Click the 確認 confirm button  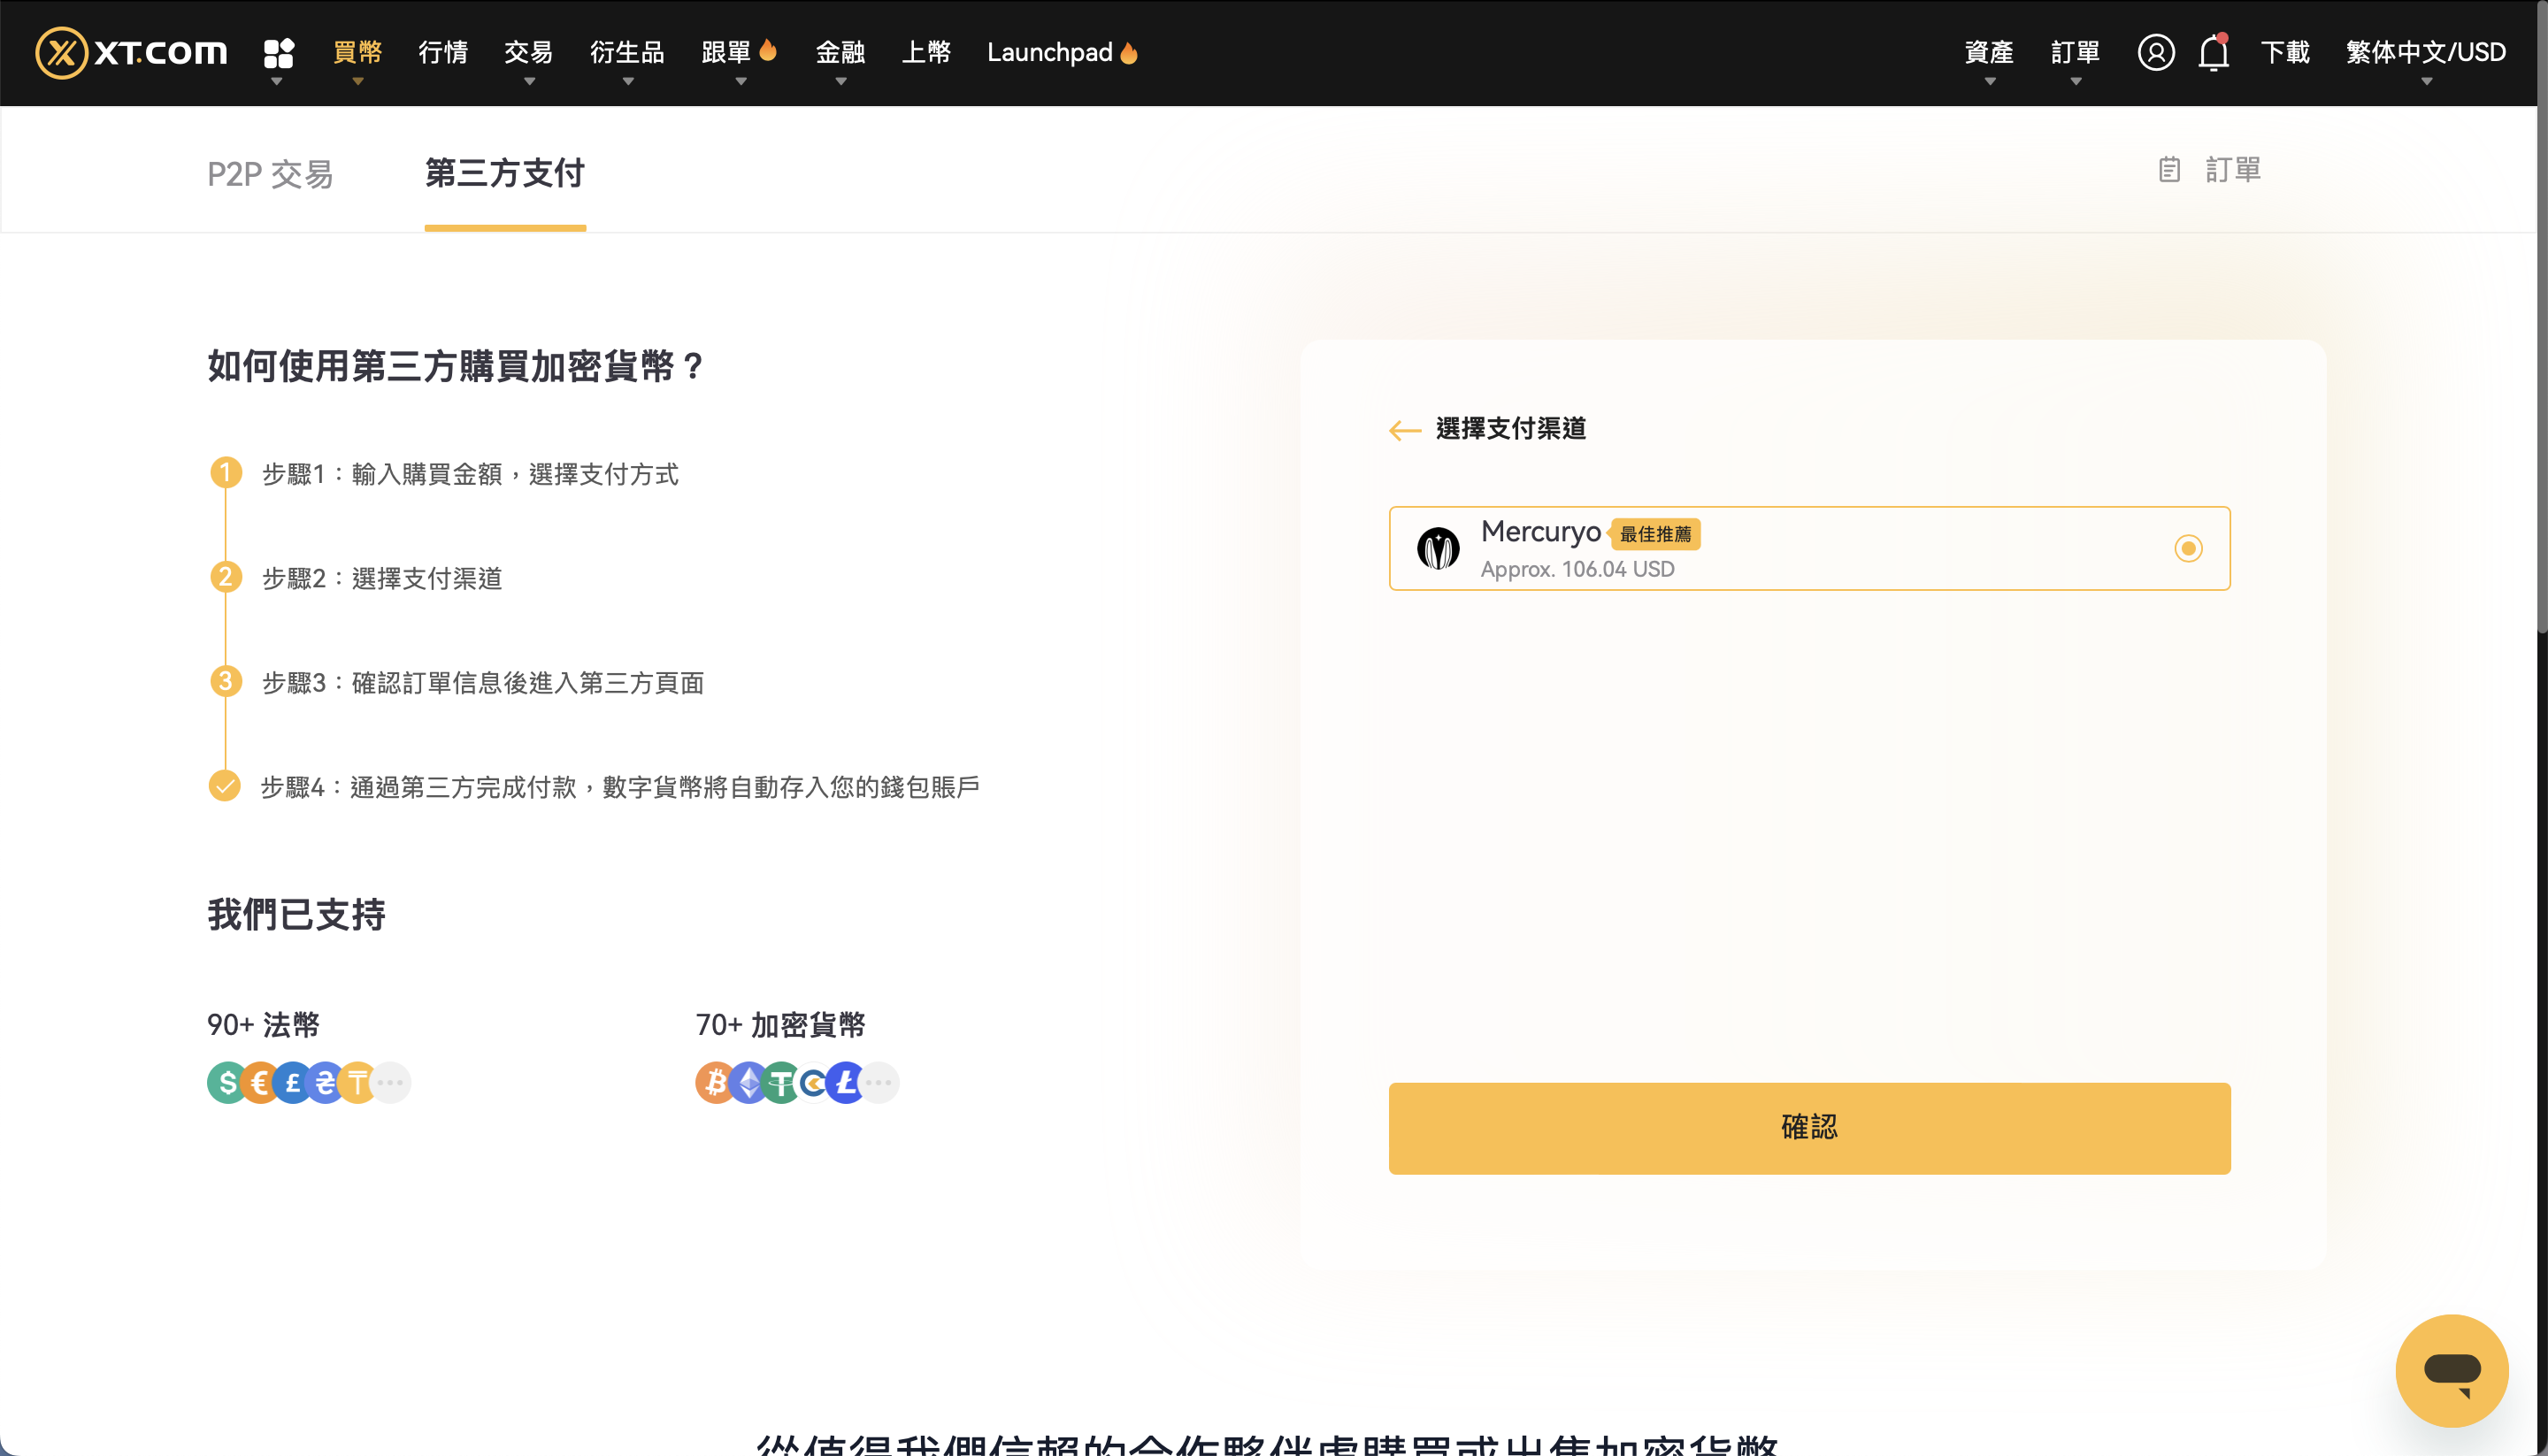pyautogui.click(x=1809, y=1128)
